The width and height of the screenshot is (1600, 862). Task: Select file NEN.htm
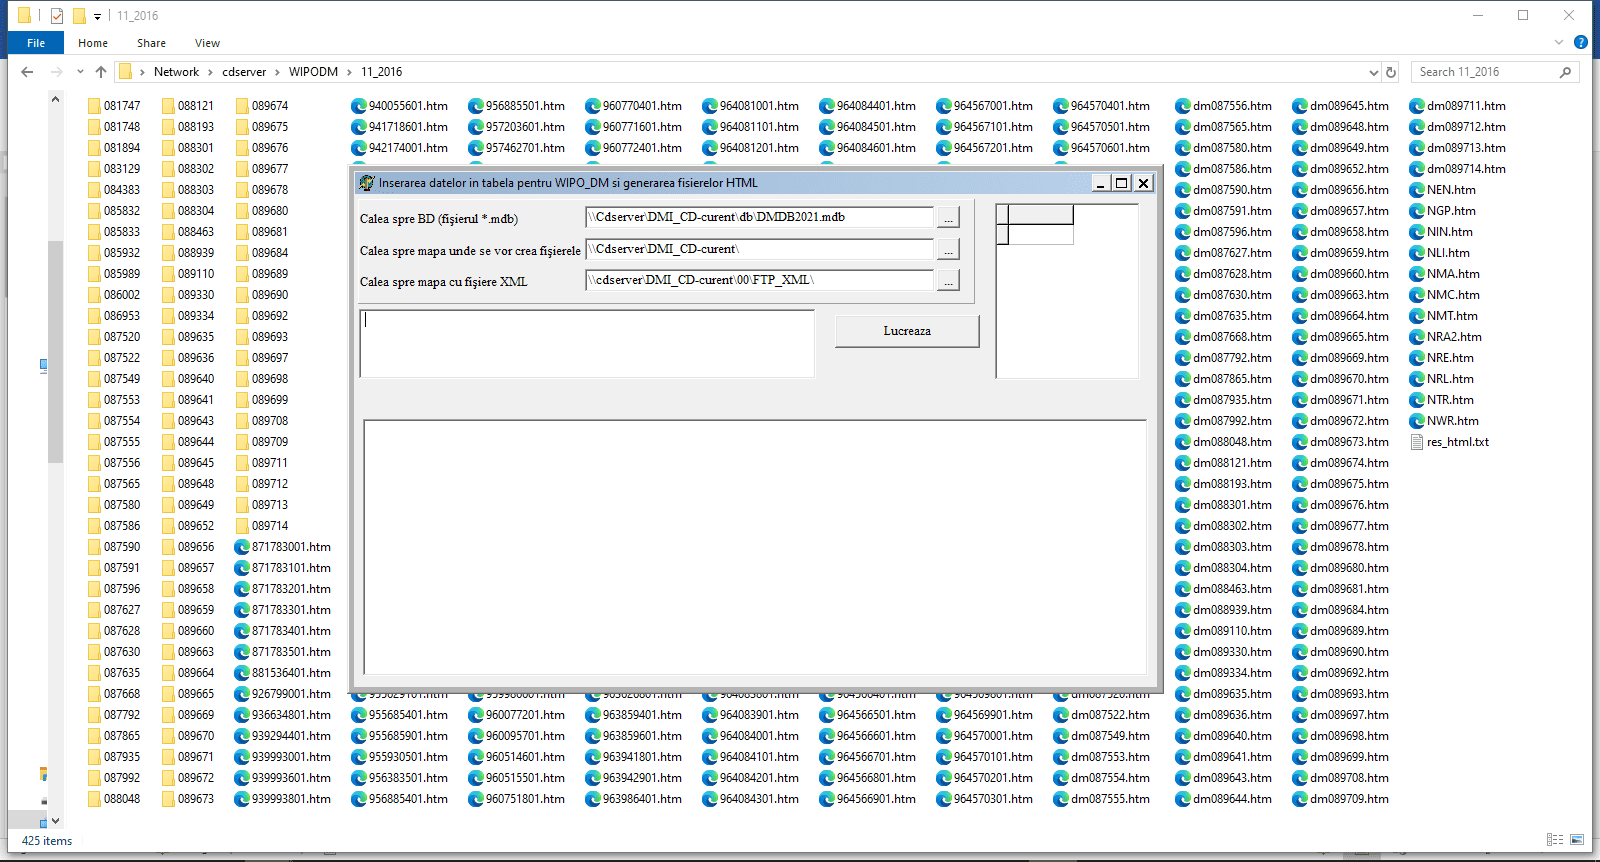pos(1442,190)
